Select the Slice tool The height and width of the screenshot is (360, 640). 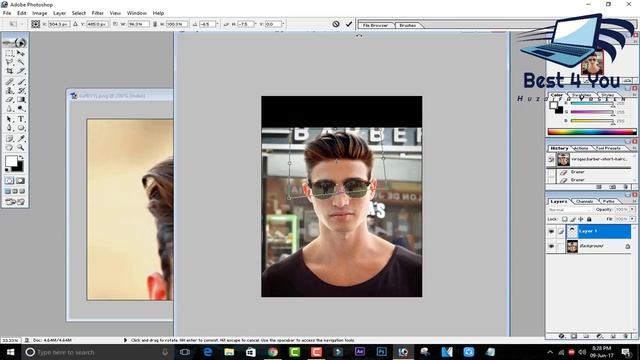click(x=21, y=71)
